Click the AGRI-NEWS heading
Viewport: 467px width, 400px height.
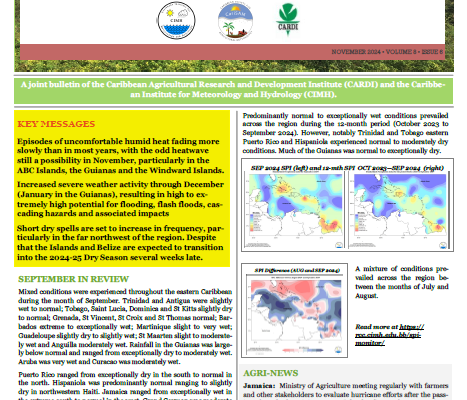[x=271, y=373]
